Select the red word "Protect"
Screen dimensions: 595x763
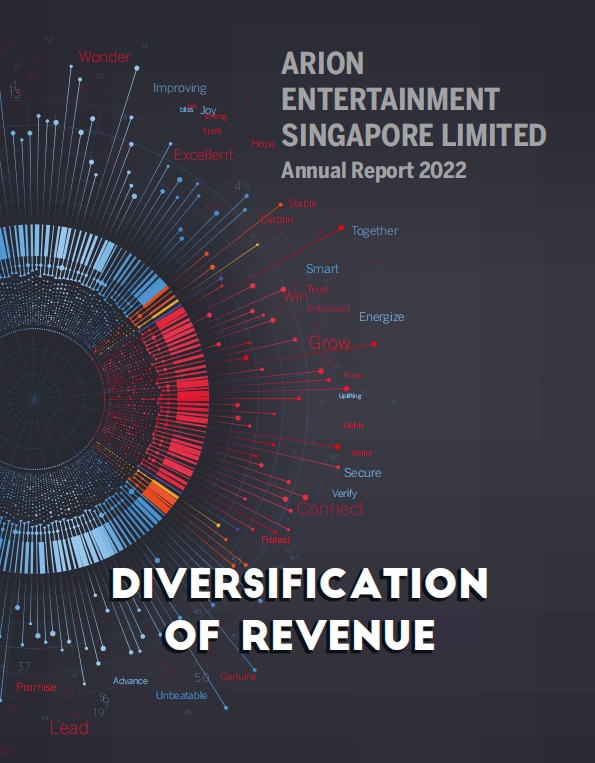275,540
